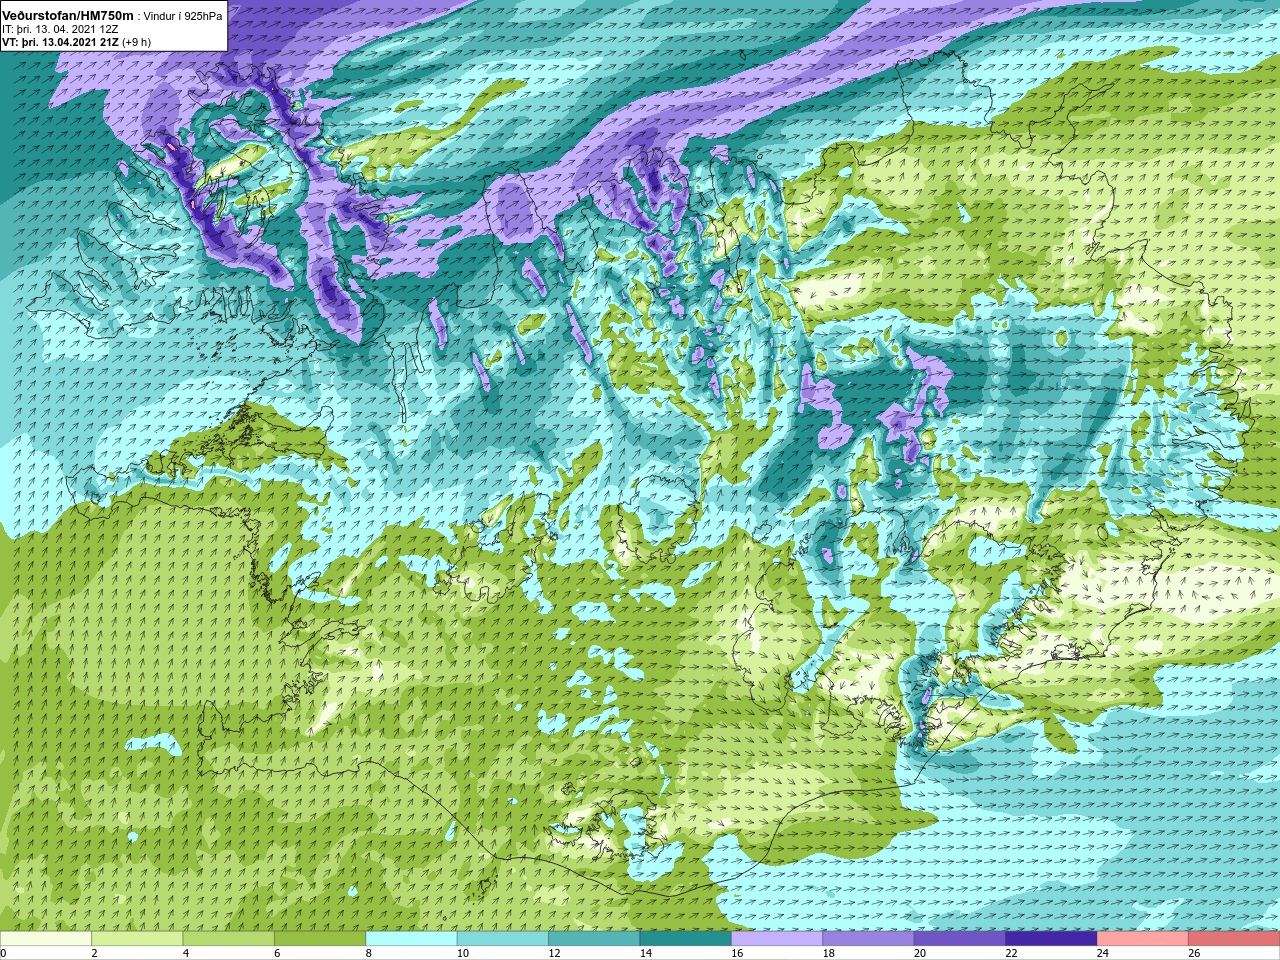Screen dimensions: 1280x960
Task: Click the legend value 18
Action: click(x=828, y=953)
